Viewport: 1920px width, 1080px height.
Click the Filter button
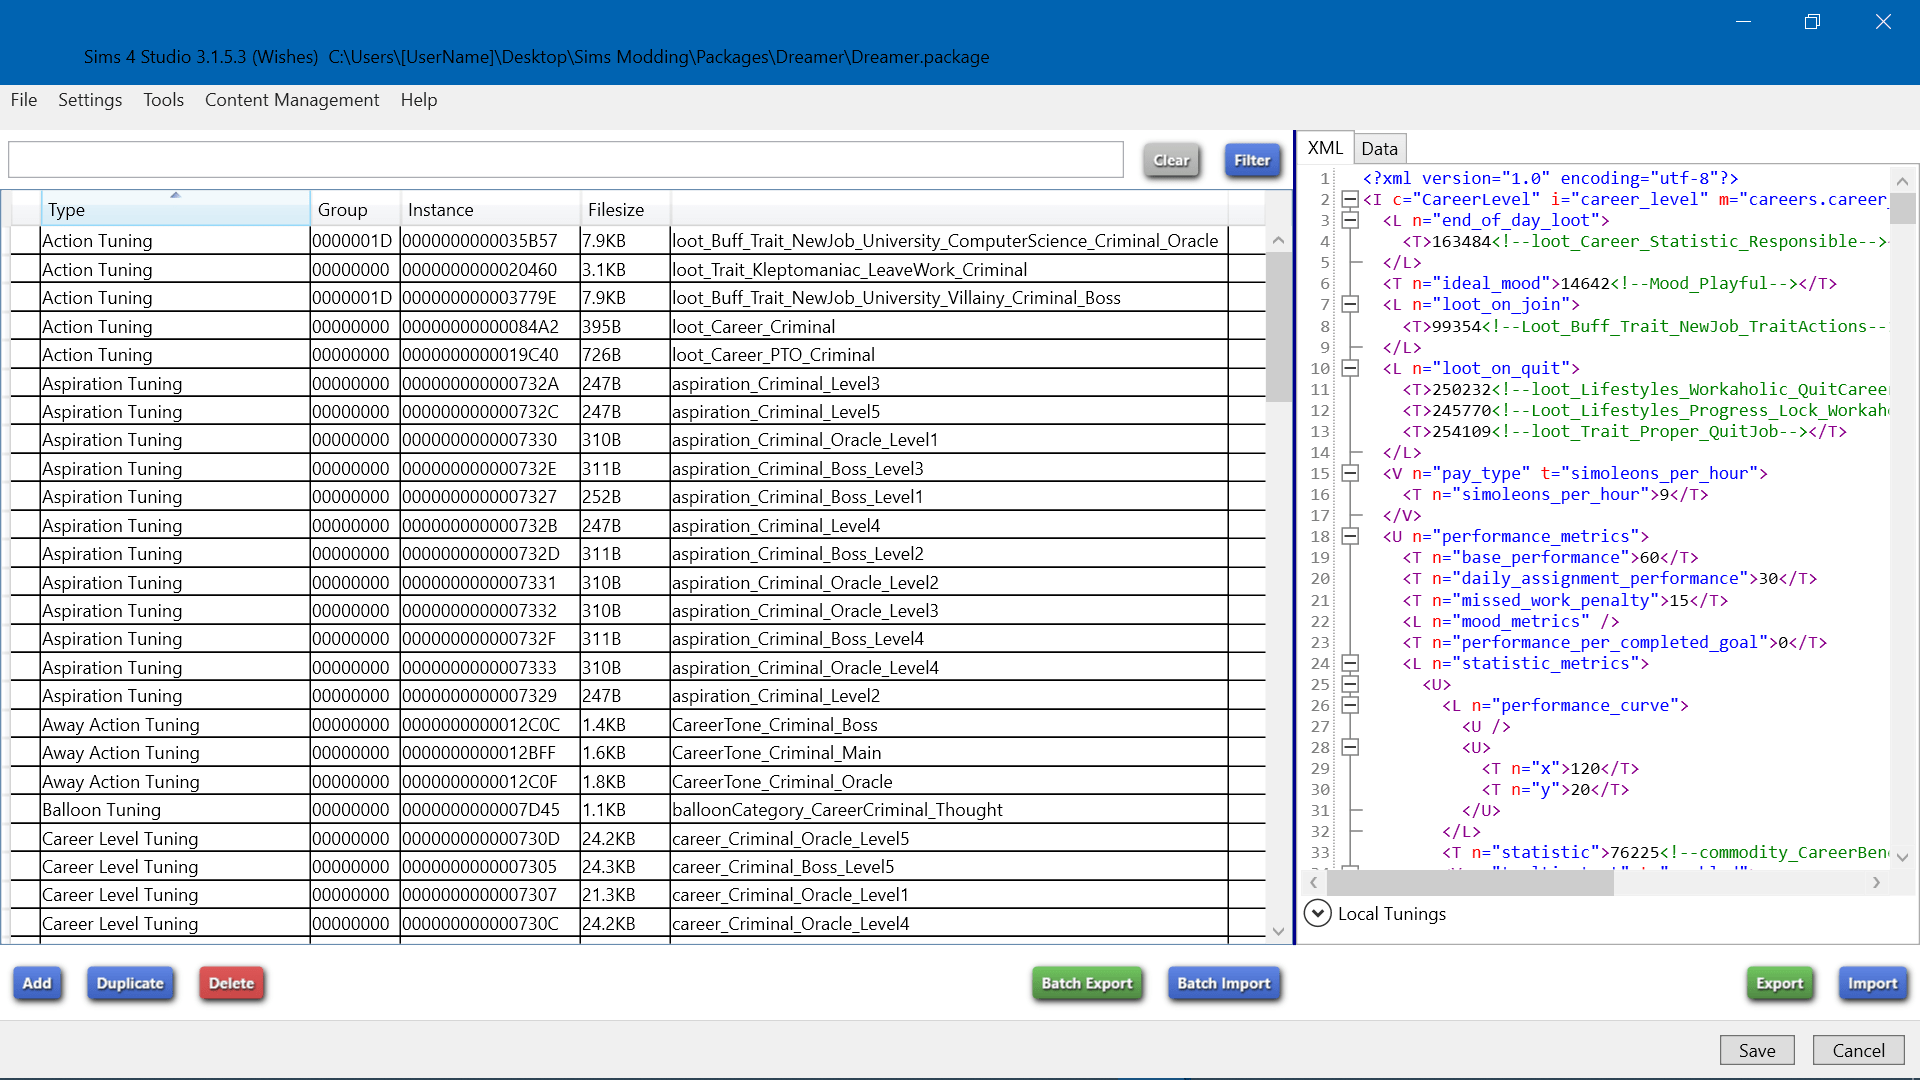click(x=1252, y=160)
